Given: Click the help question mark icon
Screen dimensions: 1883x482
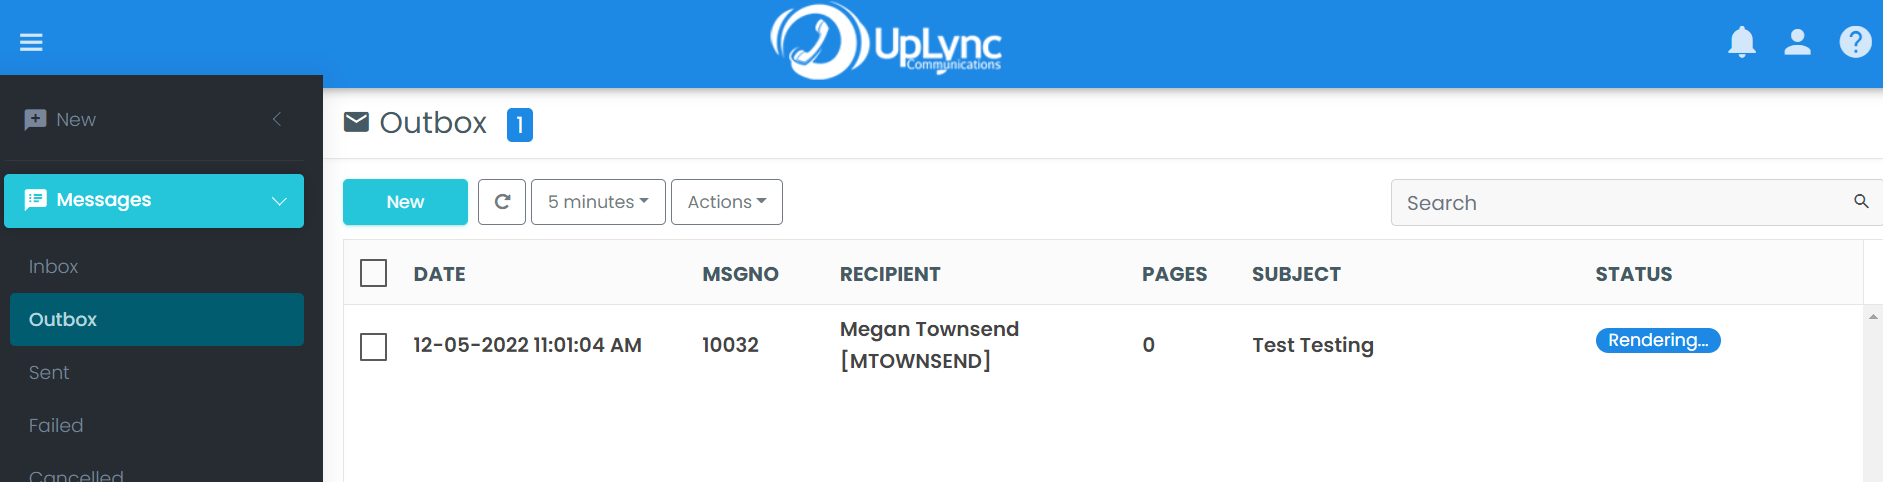Looking at the screenshot, I should [x=1855, y=42].
